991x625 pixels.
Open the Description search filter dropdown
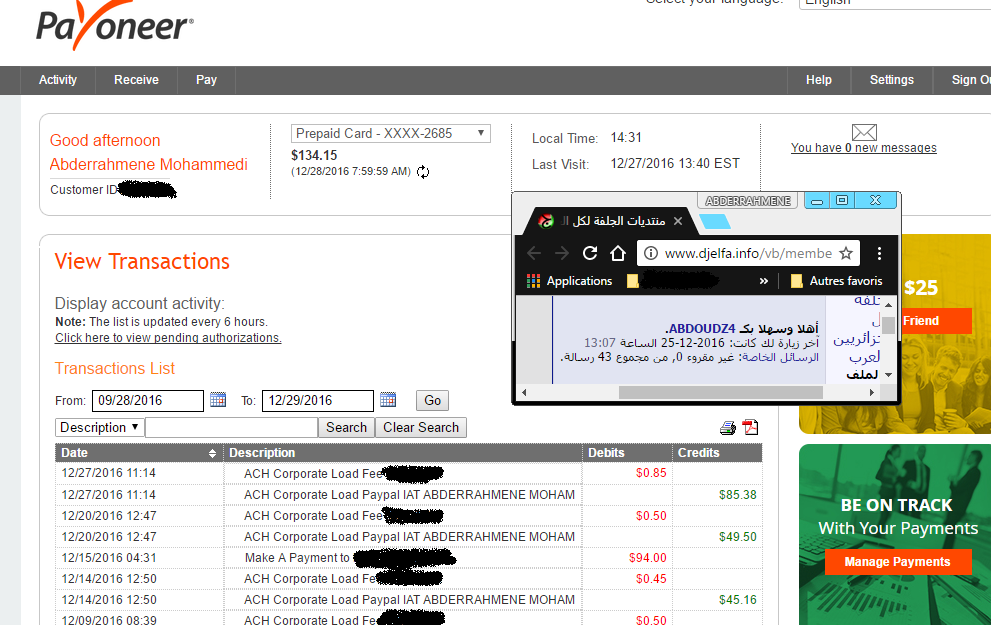[100, 427]
